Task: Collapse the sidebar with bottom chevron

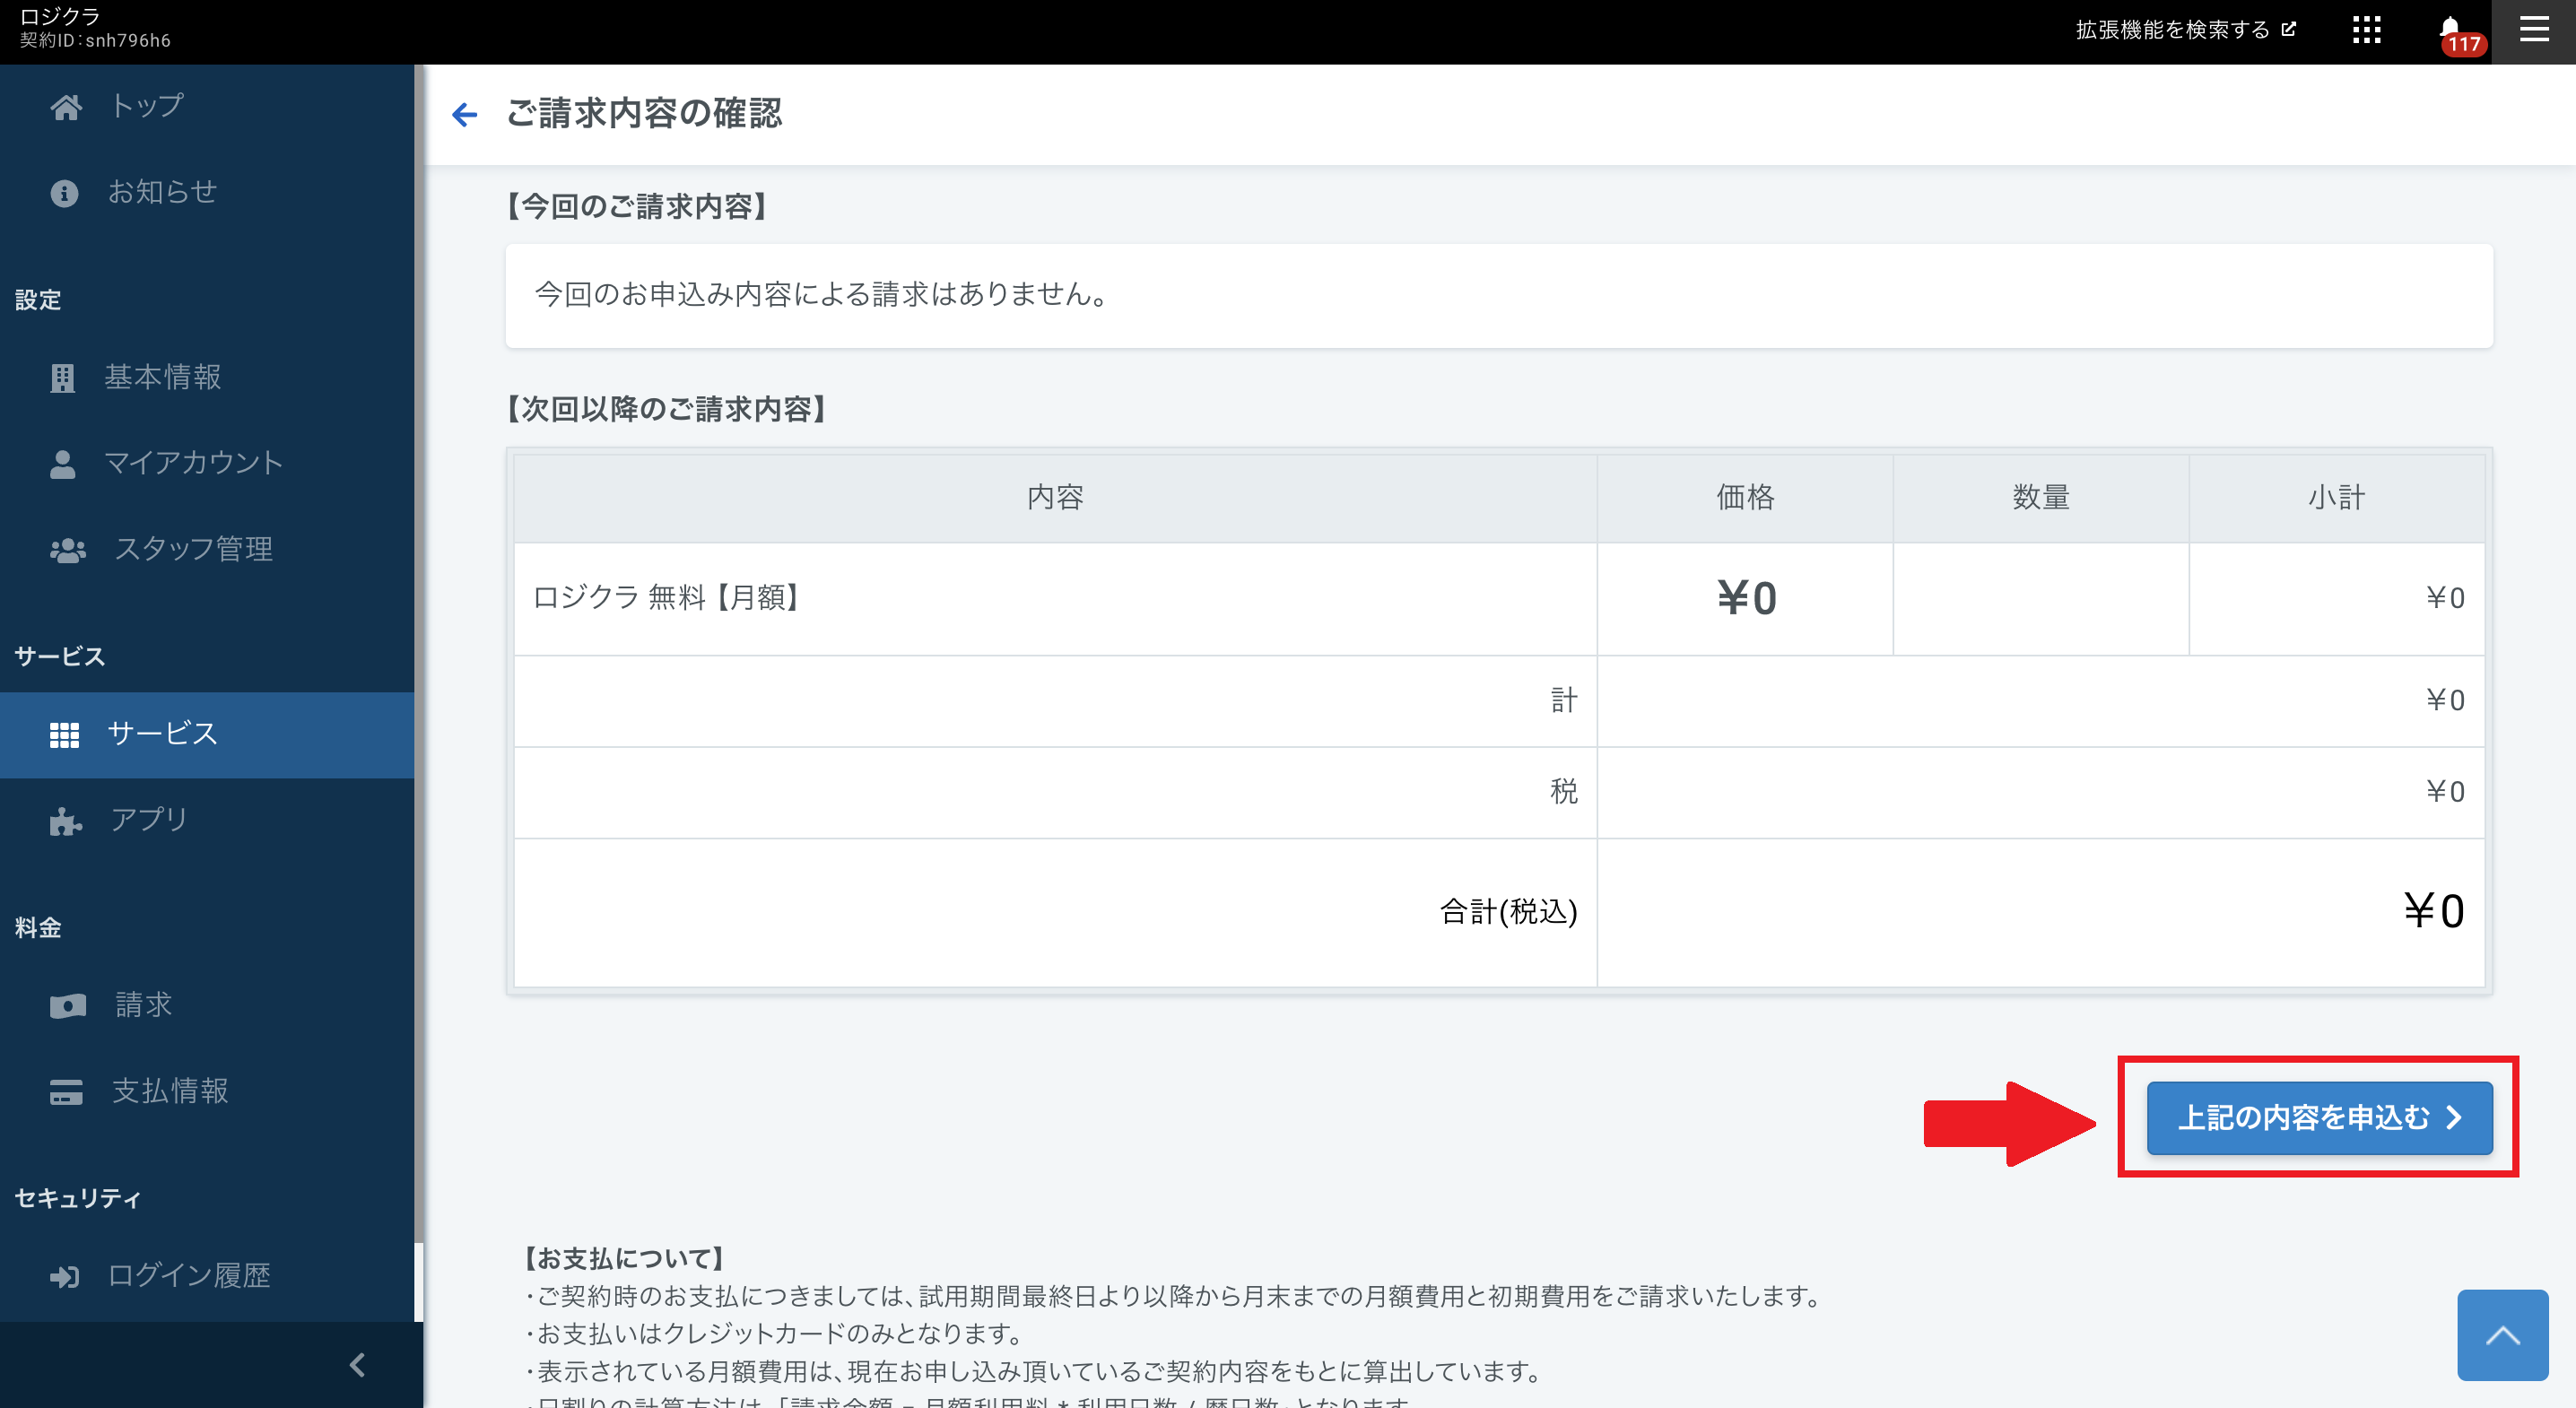Action: pyautogui.click(x=357, y=1364)
